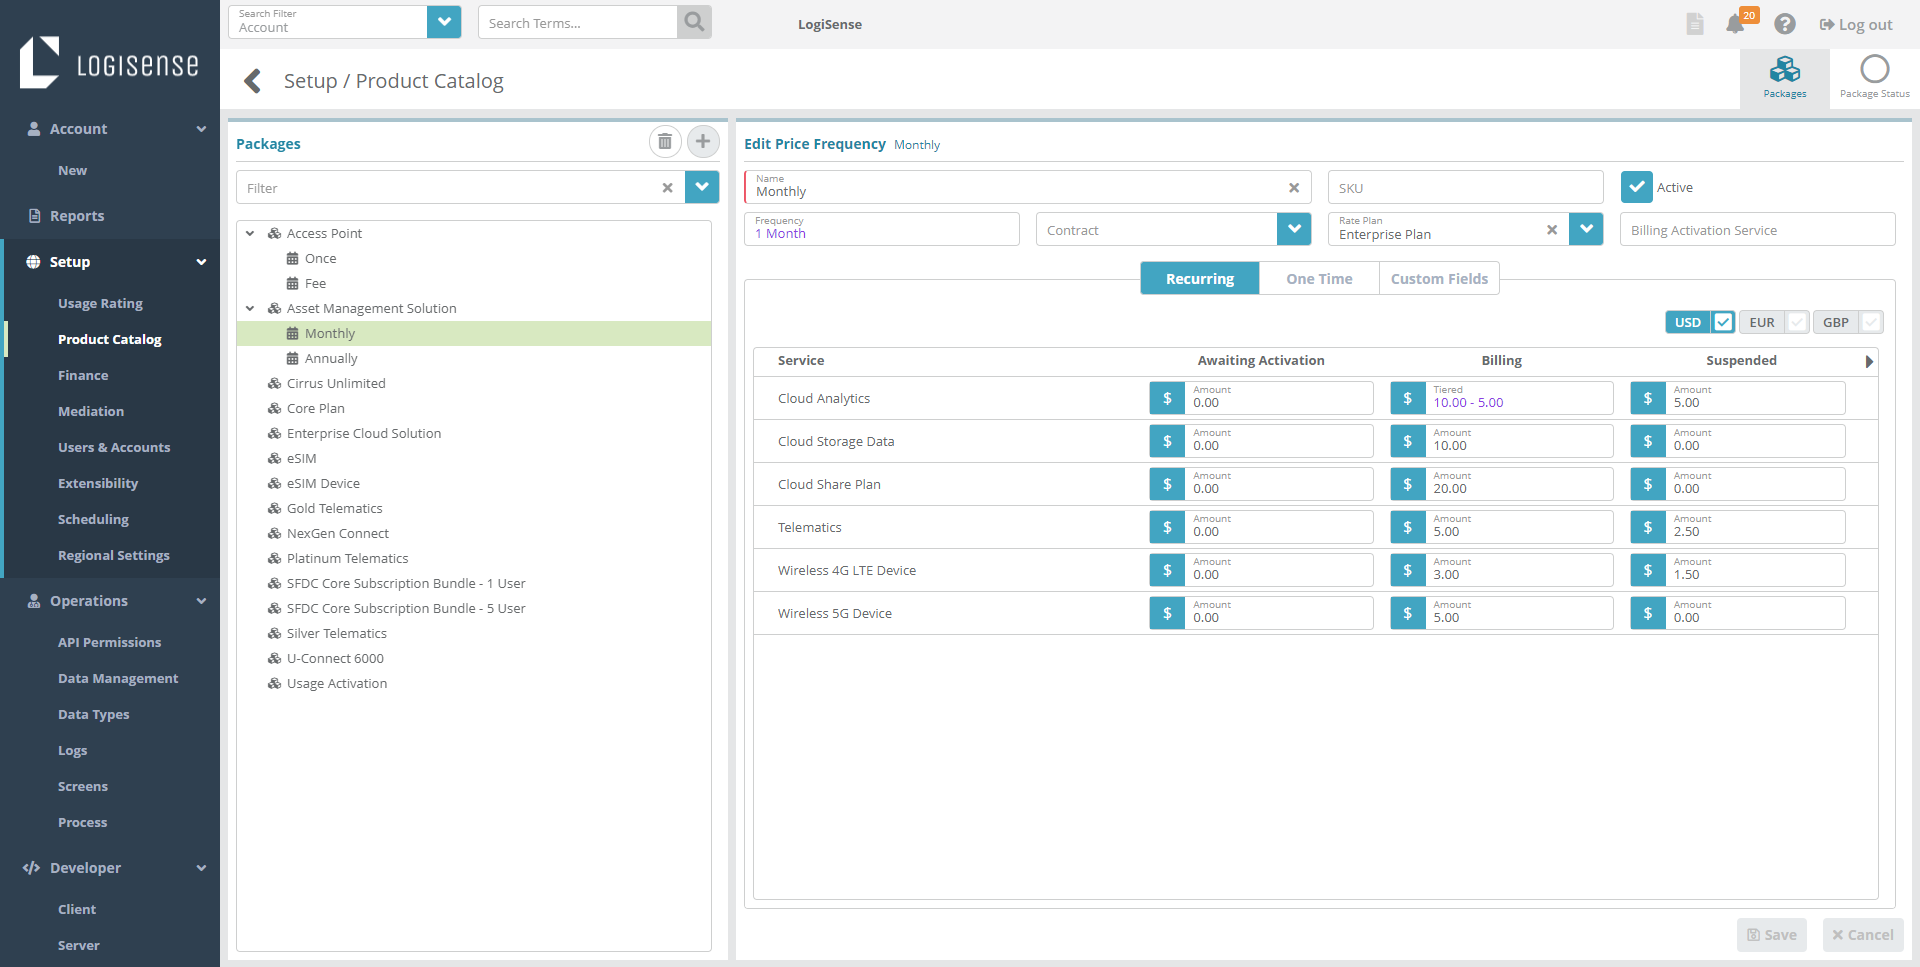The height and width of the screenshot is (967, 1920).
Task: Open the document icon in top bar
Action: coord(1694,24)
